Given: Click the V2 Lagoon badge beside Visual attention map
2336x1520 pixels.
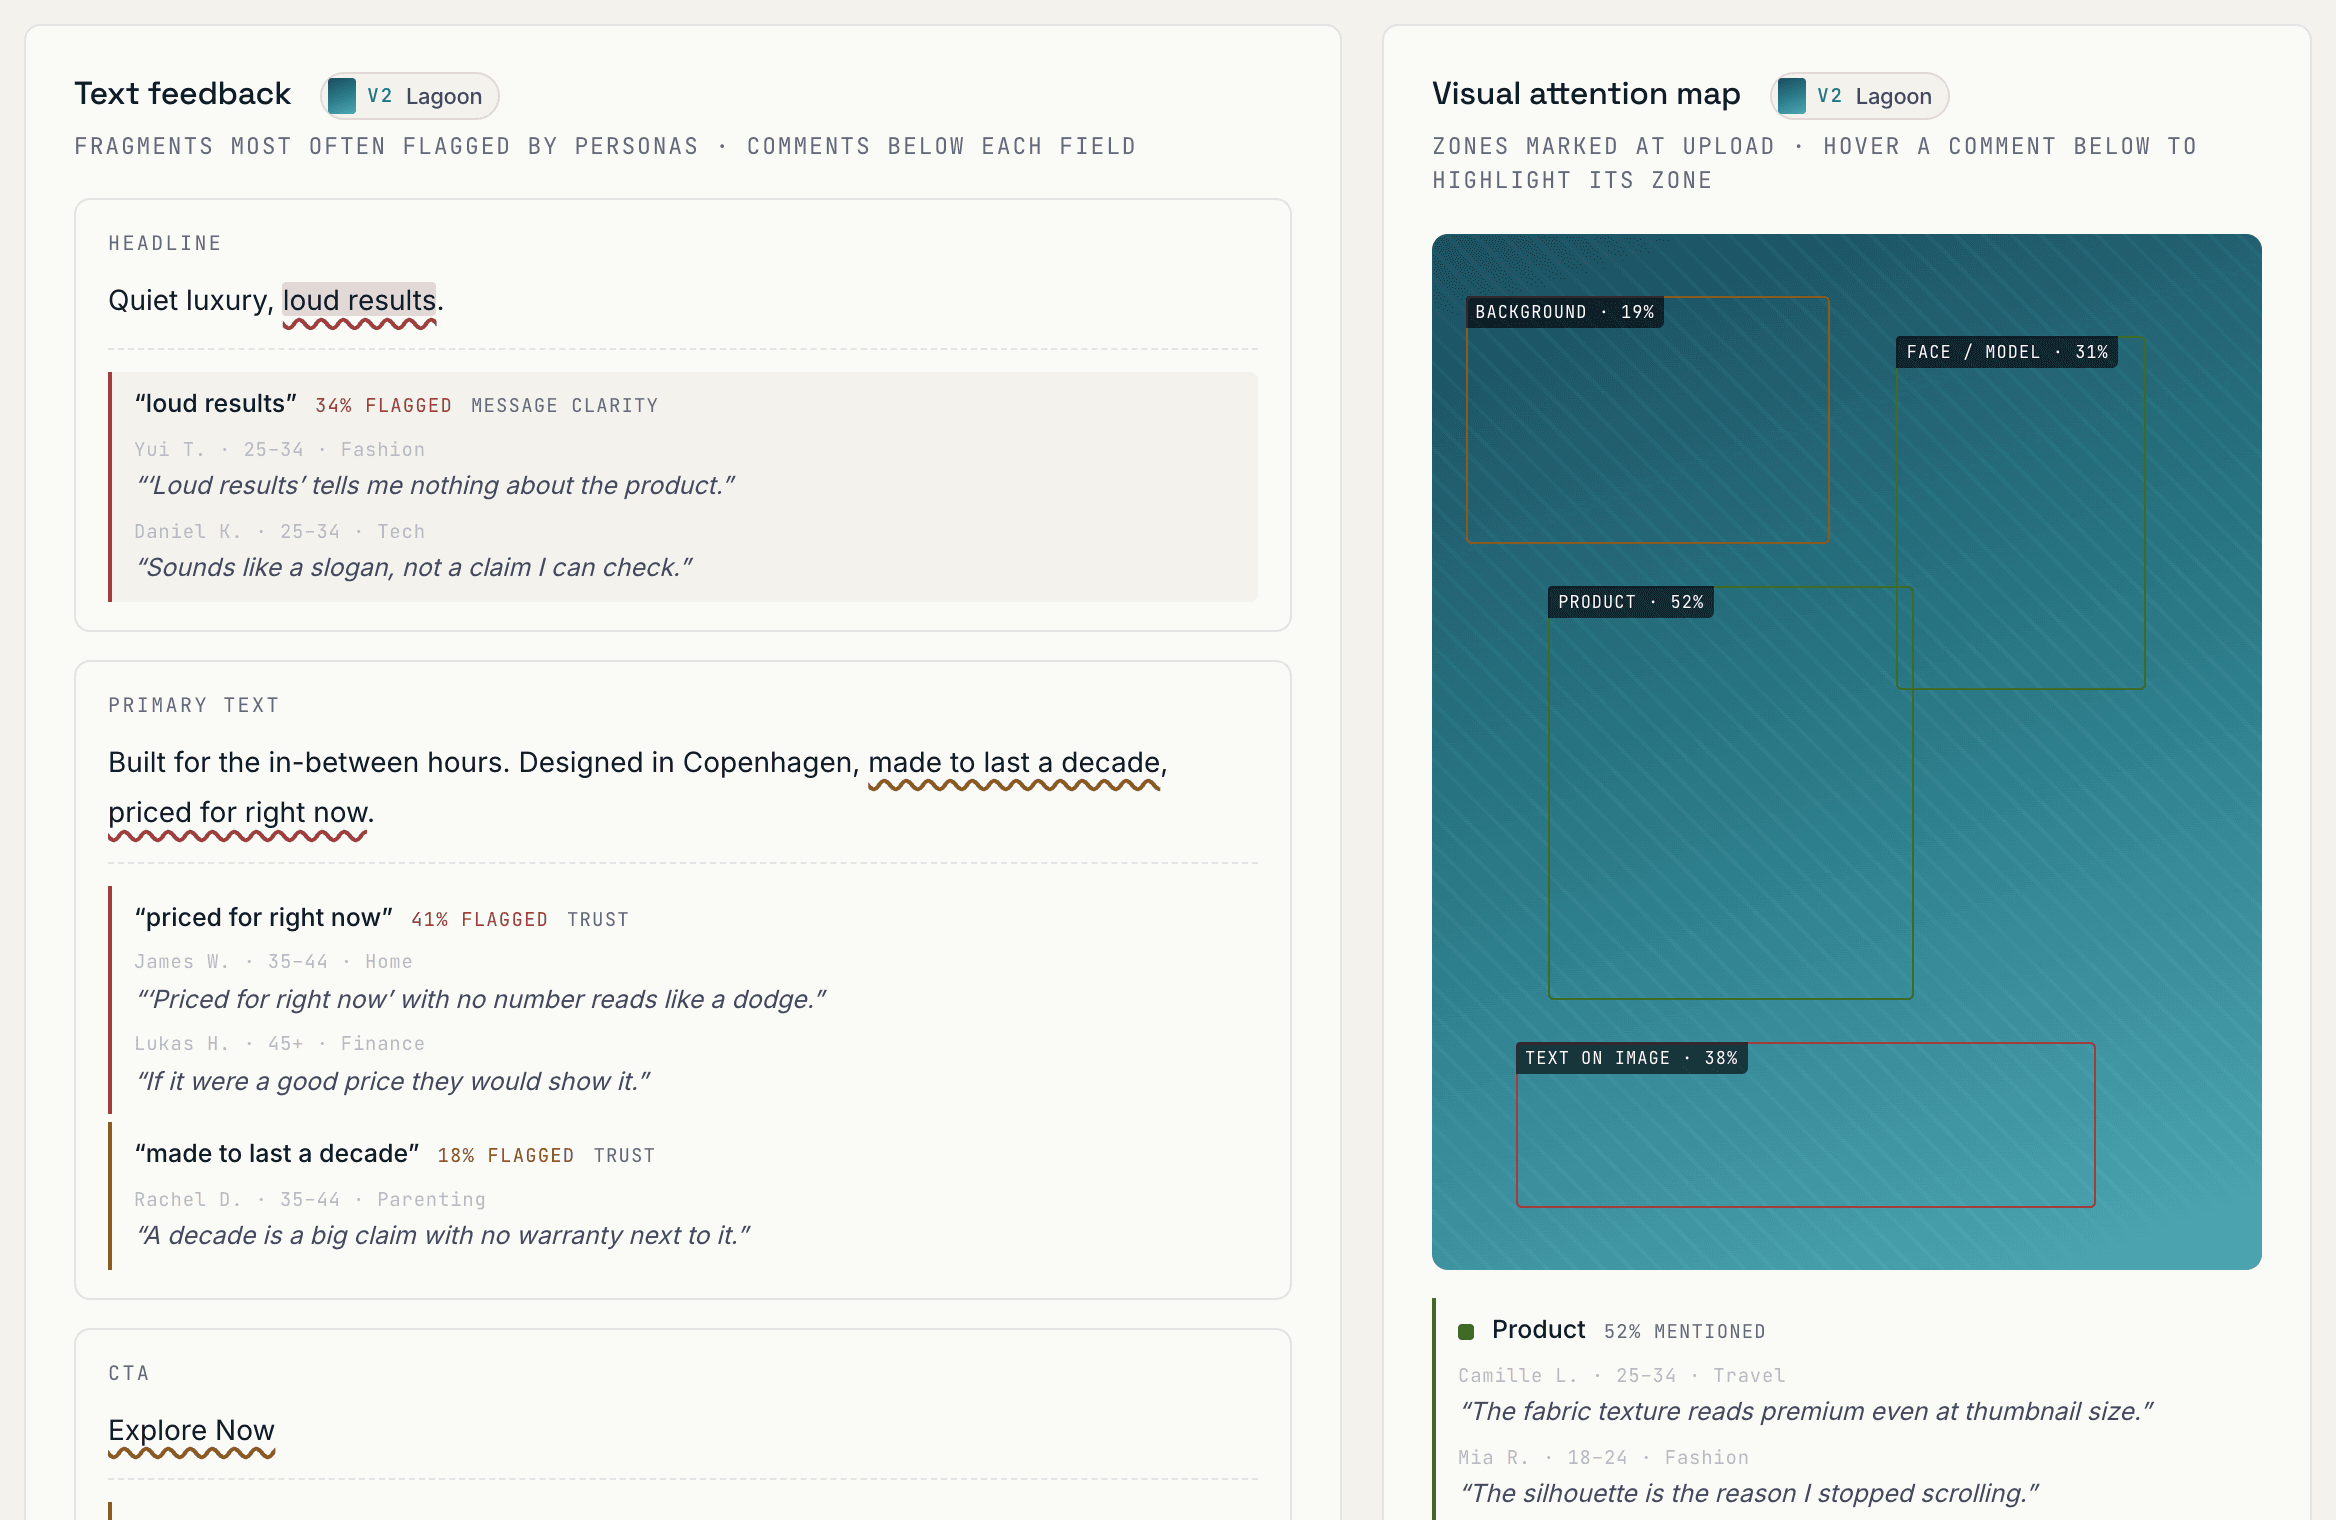Looking at the screenshot, I should click(x=1859, y=96).
